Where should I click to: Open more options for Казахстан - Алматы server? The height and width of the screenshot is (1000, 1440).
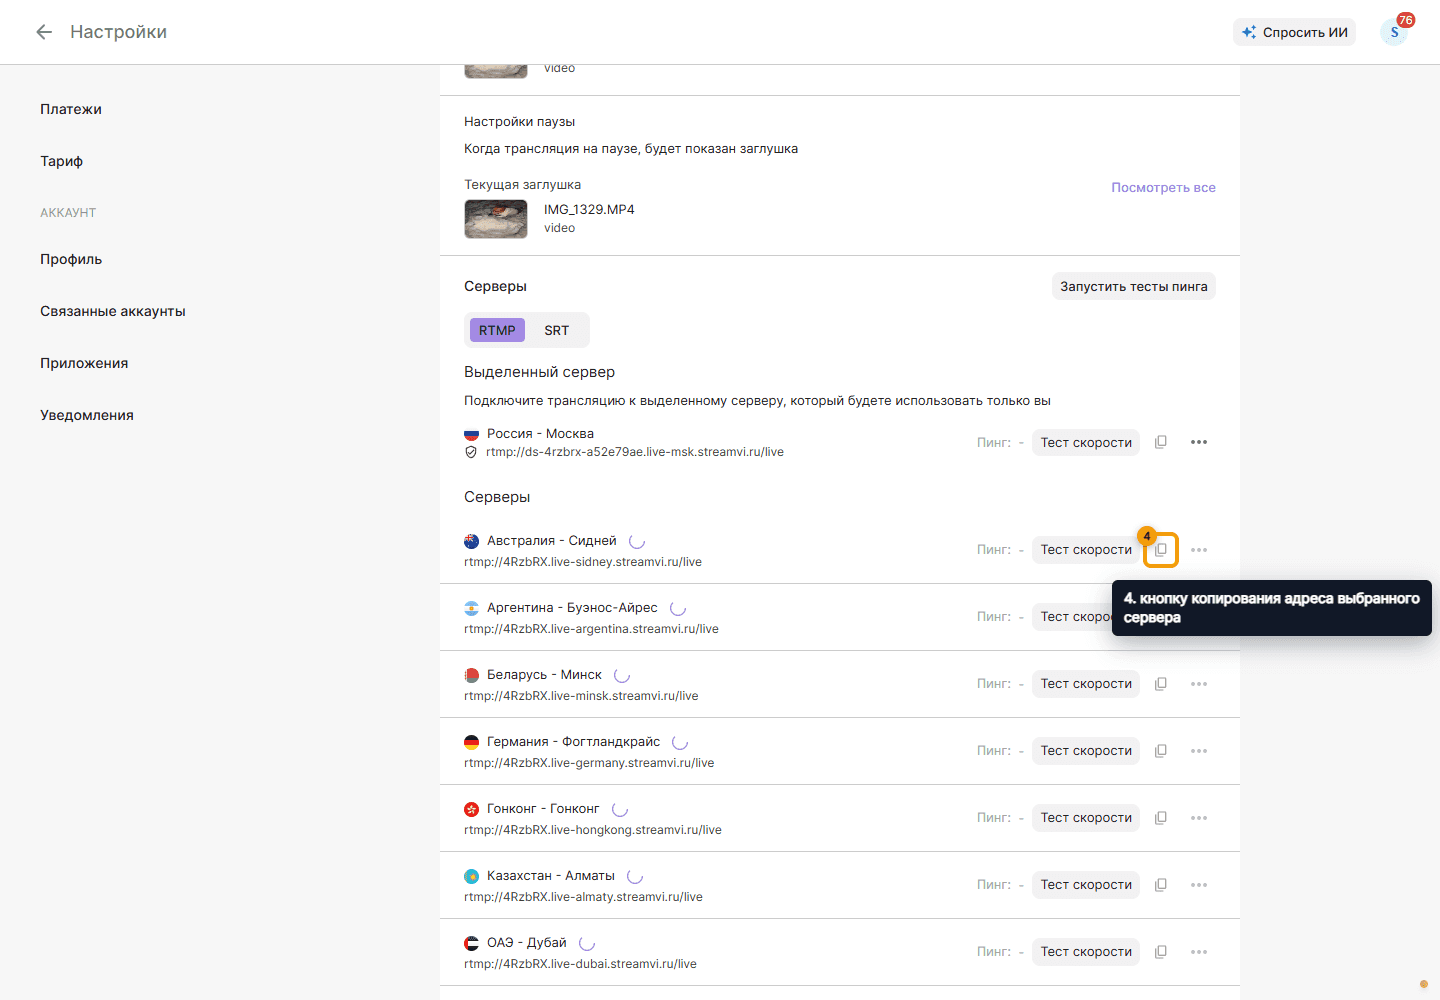(1199, 885)
